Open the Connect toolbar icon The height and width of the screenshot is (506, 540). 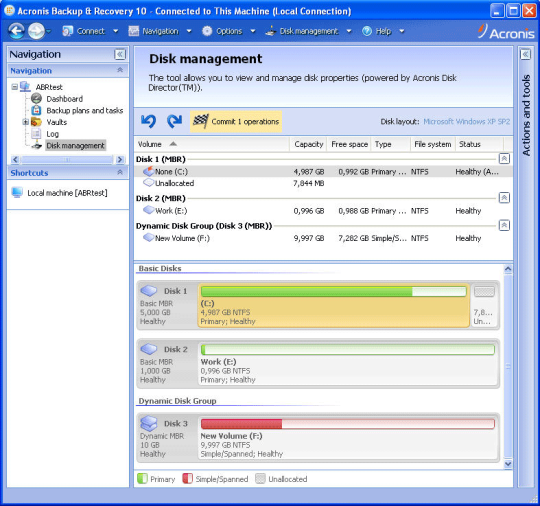[x=68, y=31]
